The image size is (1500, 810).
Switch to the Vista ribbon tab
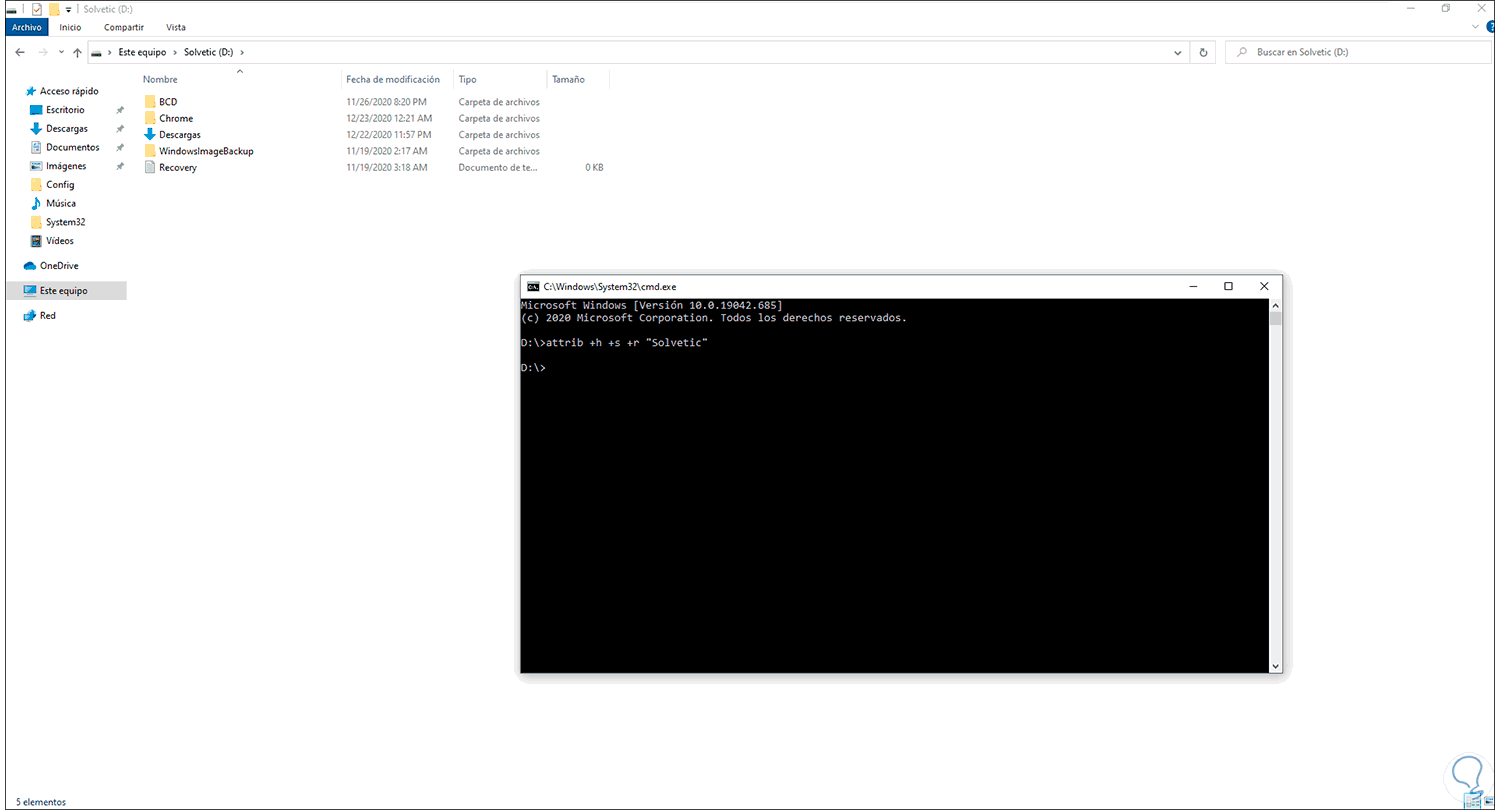point(175,27)
